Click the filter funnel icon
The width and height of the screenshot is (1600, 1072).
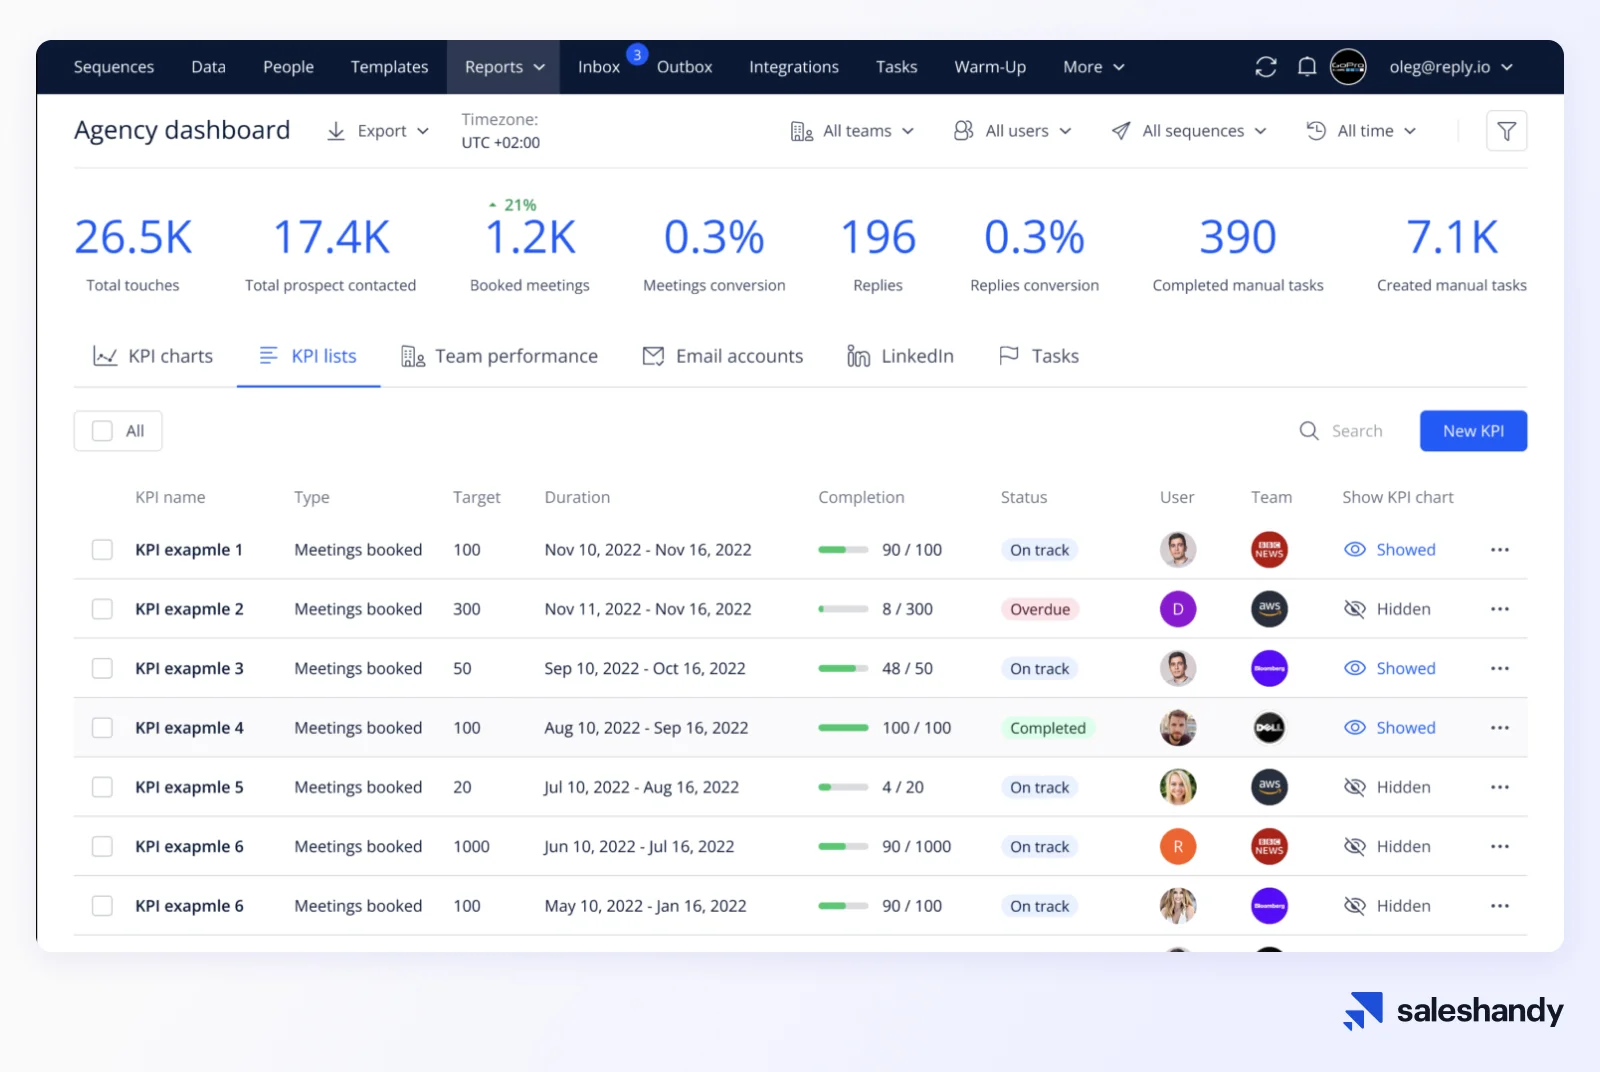pyautogui.click(x=1506, y=131)
